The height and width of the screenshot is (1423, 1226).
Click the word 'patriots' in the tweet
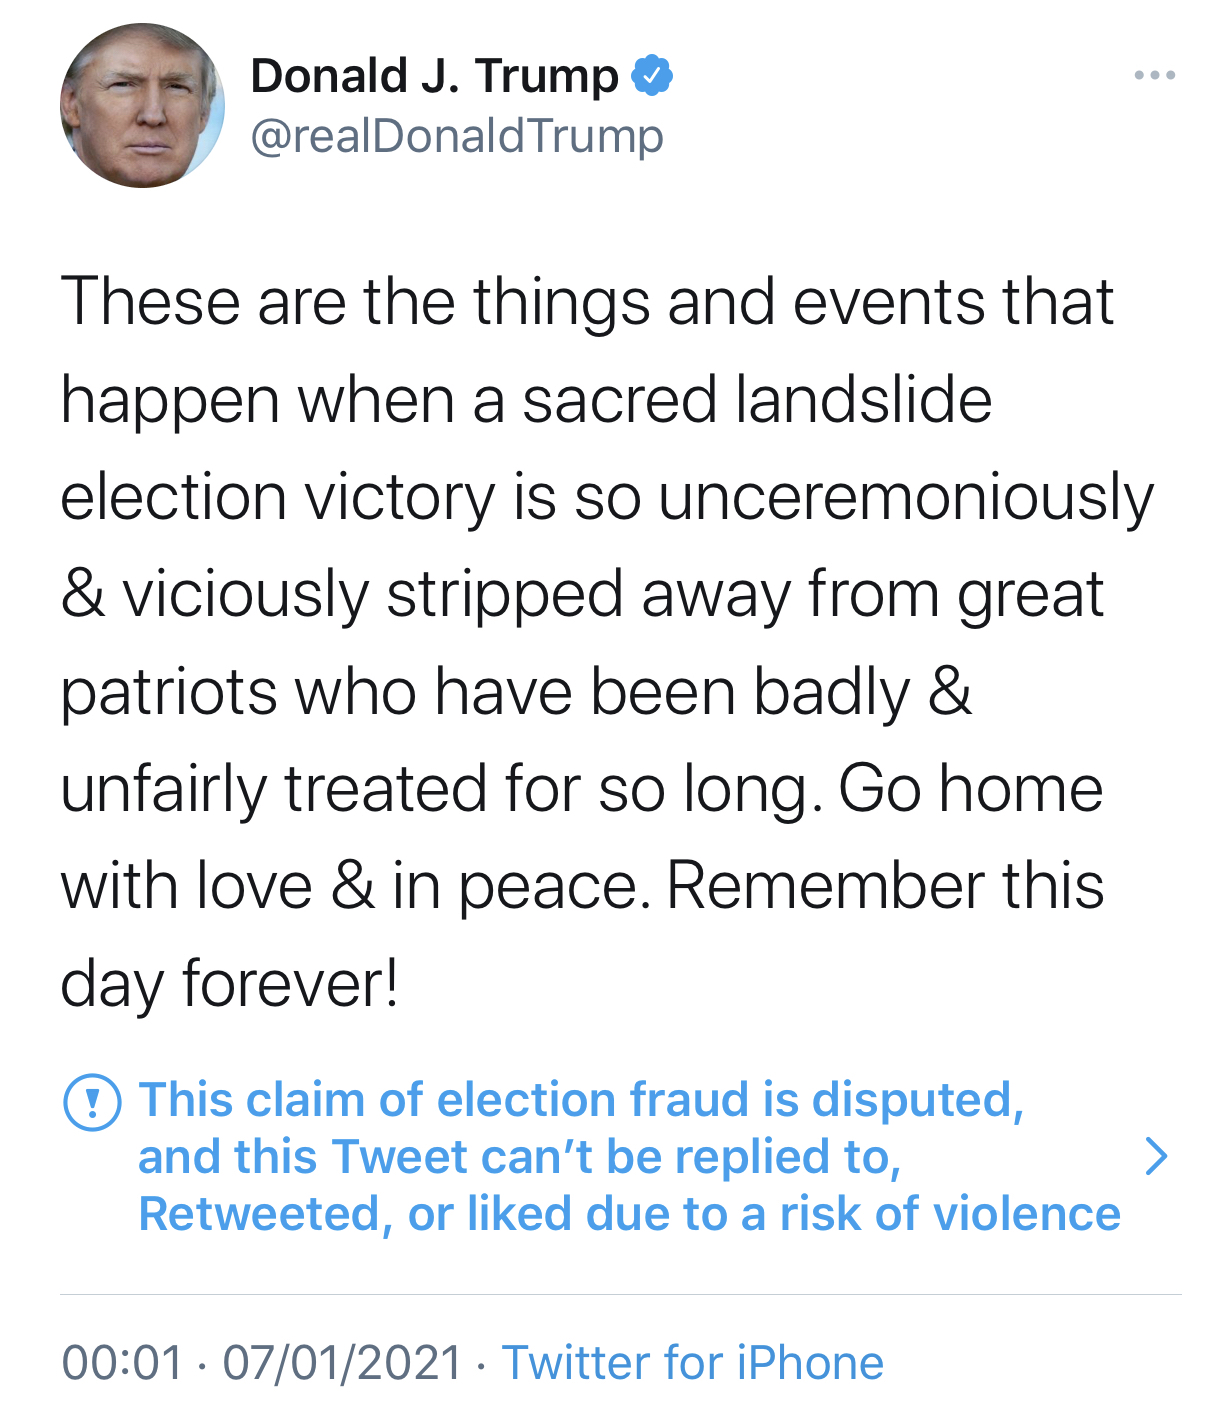point(167,691)
